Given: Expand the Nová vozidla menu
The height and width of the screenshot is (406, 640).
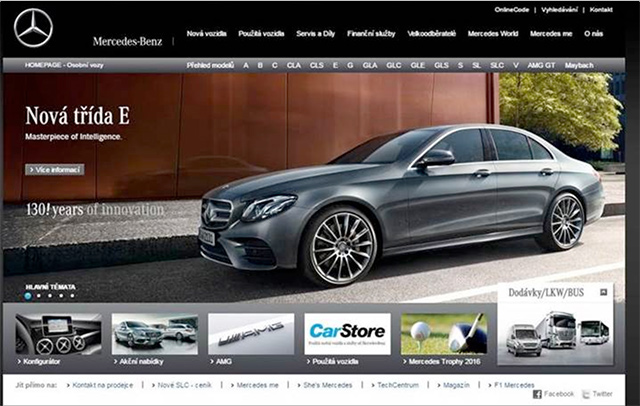Looking at the screenshot, I should click(208, 33).
